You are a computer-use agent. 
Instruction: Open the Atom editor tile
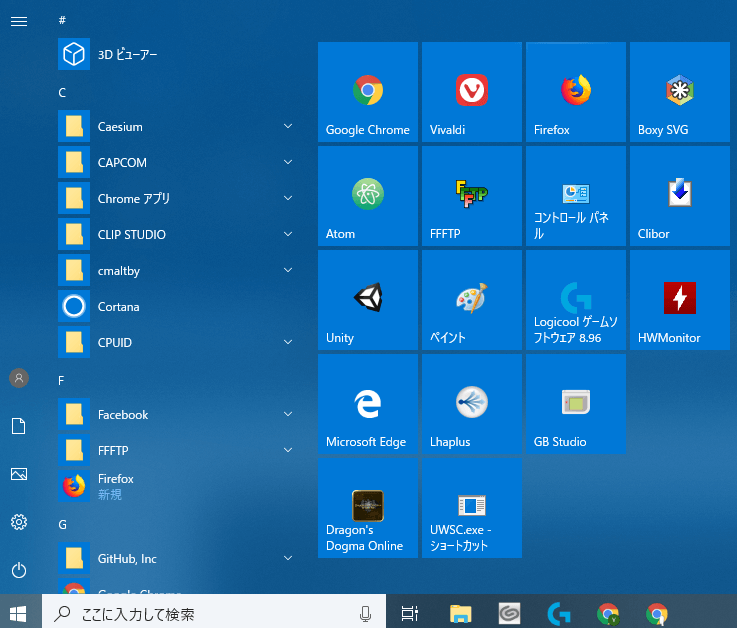pyautogui.click(x=368, y=196)
